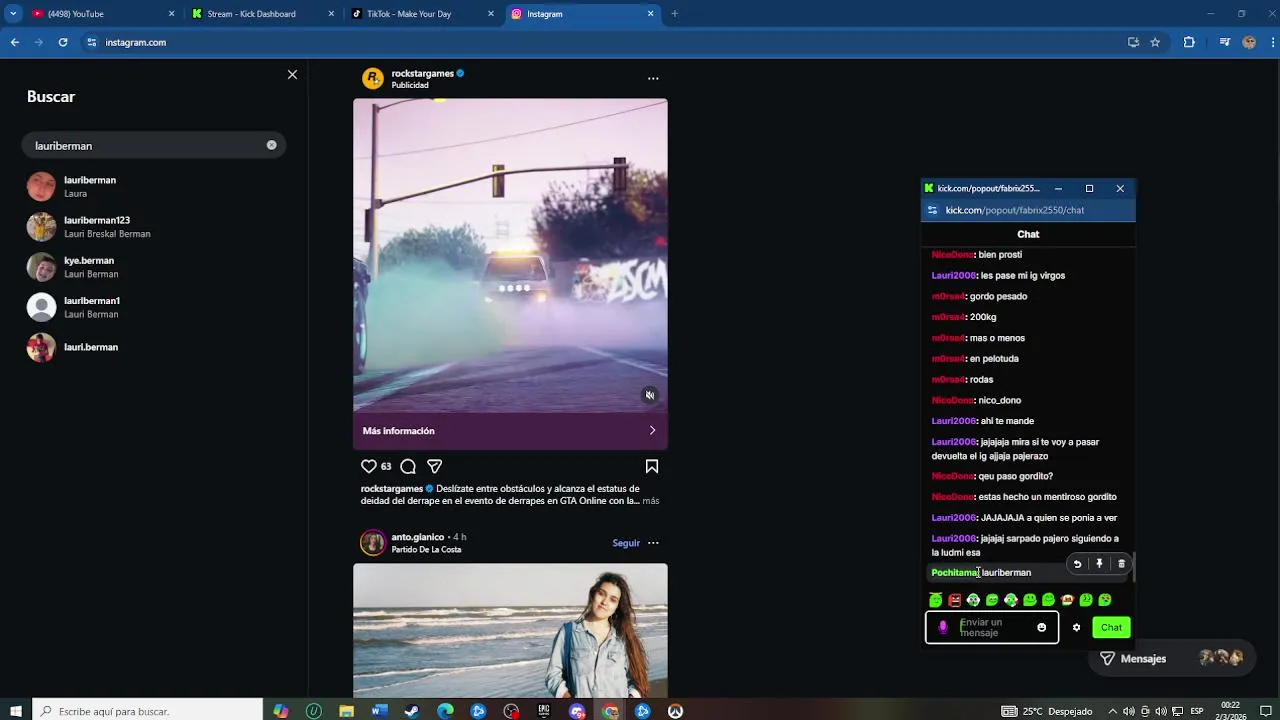Viewport: 1280px width, 720px height.
Task: Open Epic Games from the taskbar
Action: [x=544, y=711]
